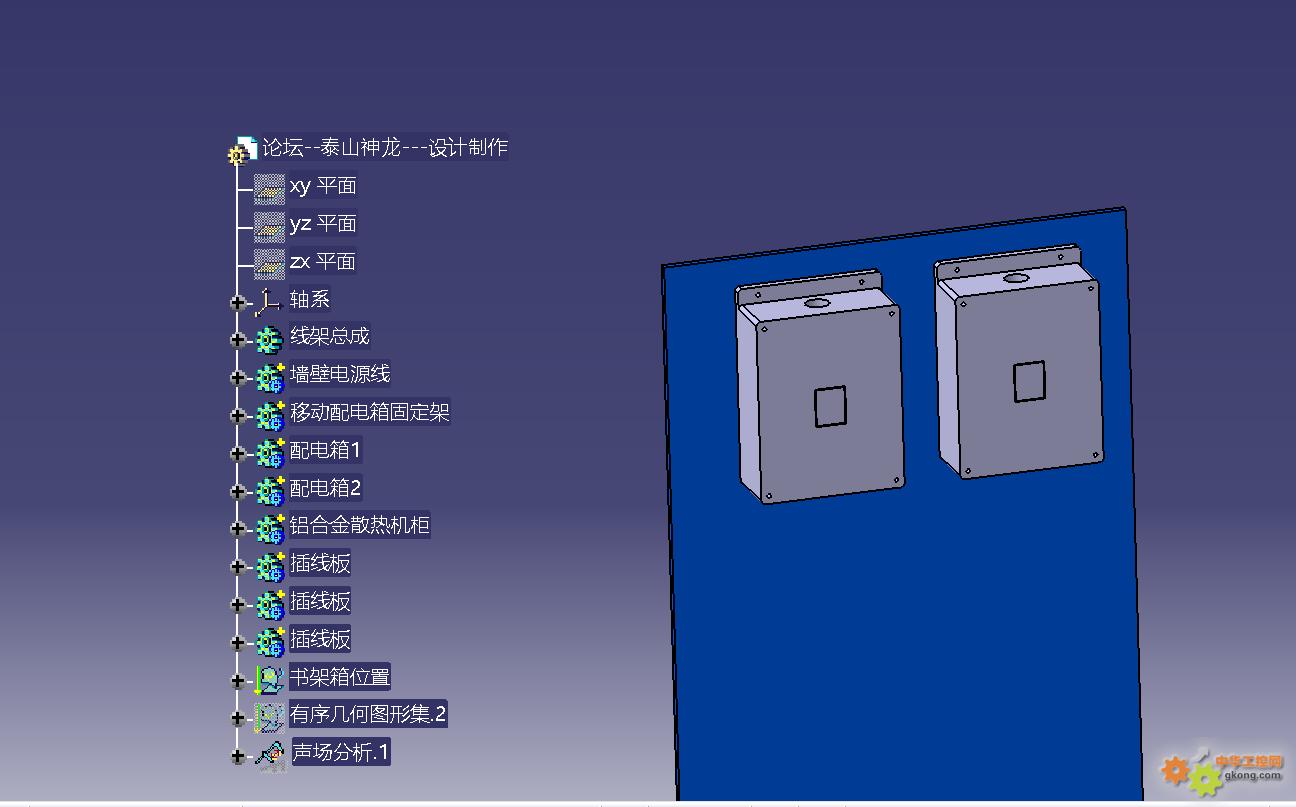Expand the 线架总成 tree node
Viewport: 1296px width, 807px height.
237,340
